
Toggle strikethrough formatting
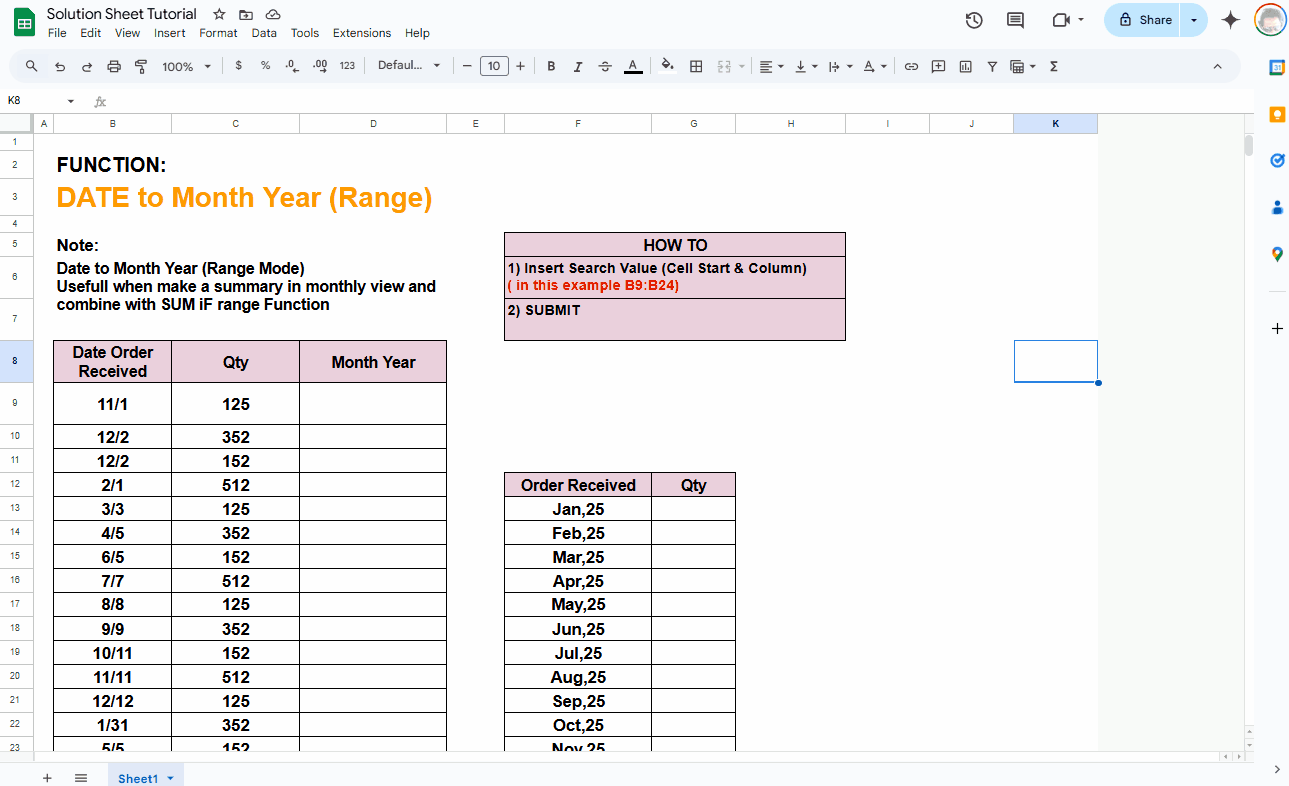point(605,66)
